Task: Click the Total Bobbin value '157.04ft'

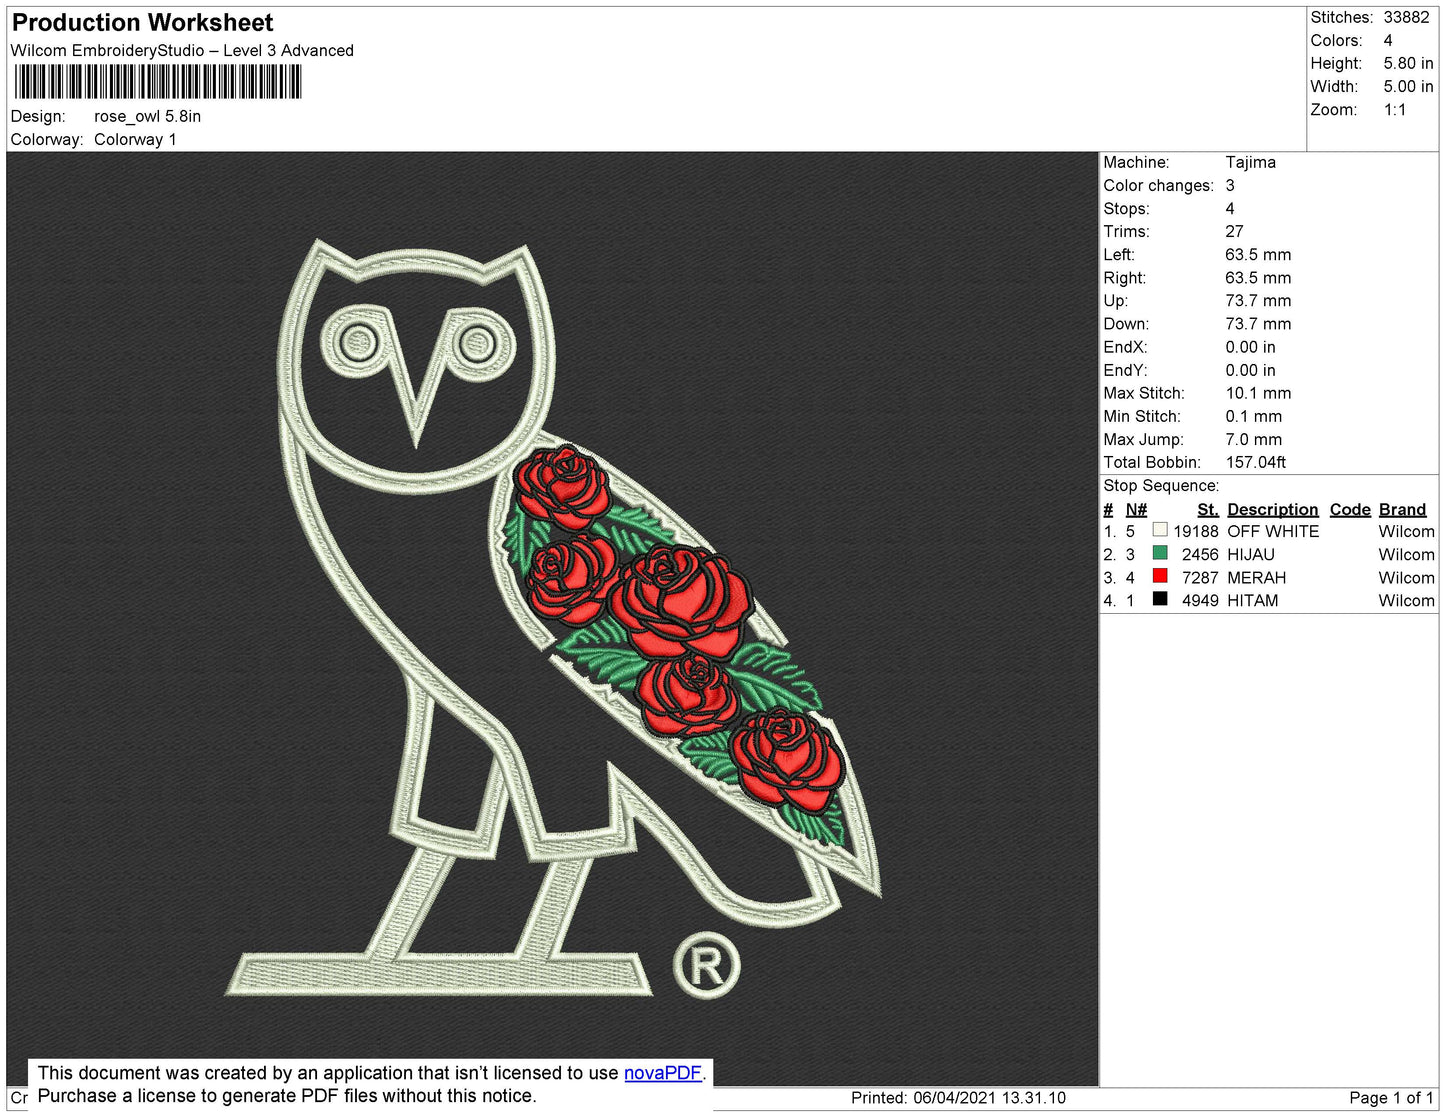Action: pos(1256,462)
